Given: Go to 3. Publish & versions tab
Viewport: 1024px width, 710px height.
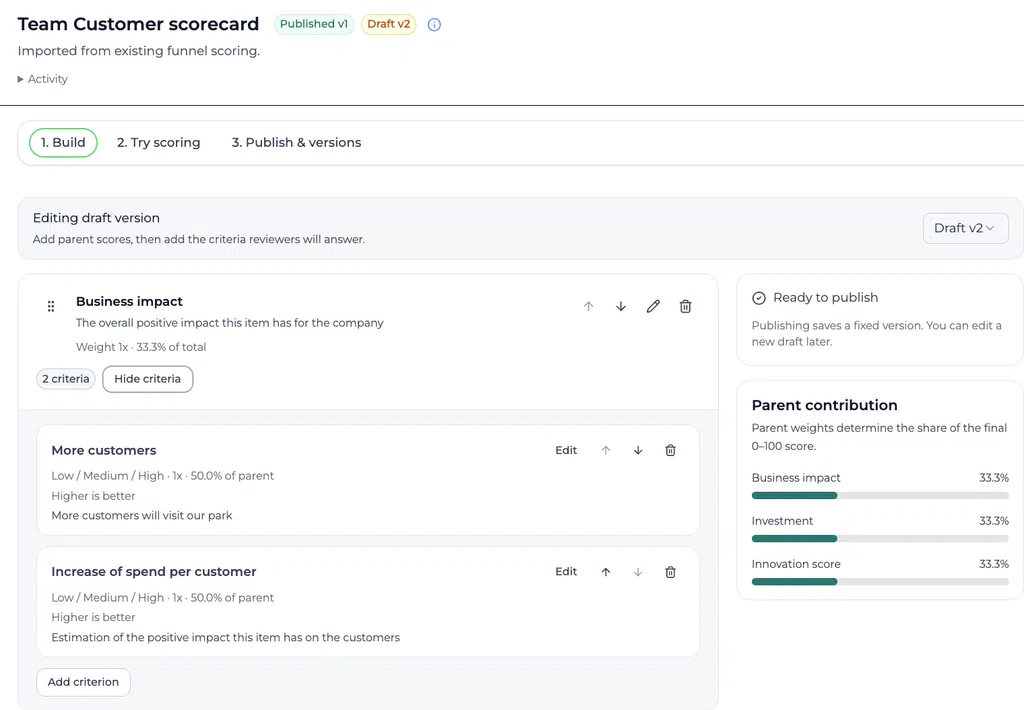Looking at the screenshot, I should [296, 142].
